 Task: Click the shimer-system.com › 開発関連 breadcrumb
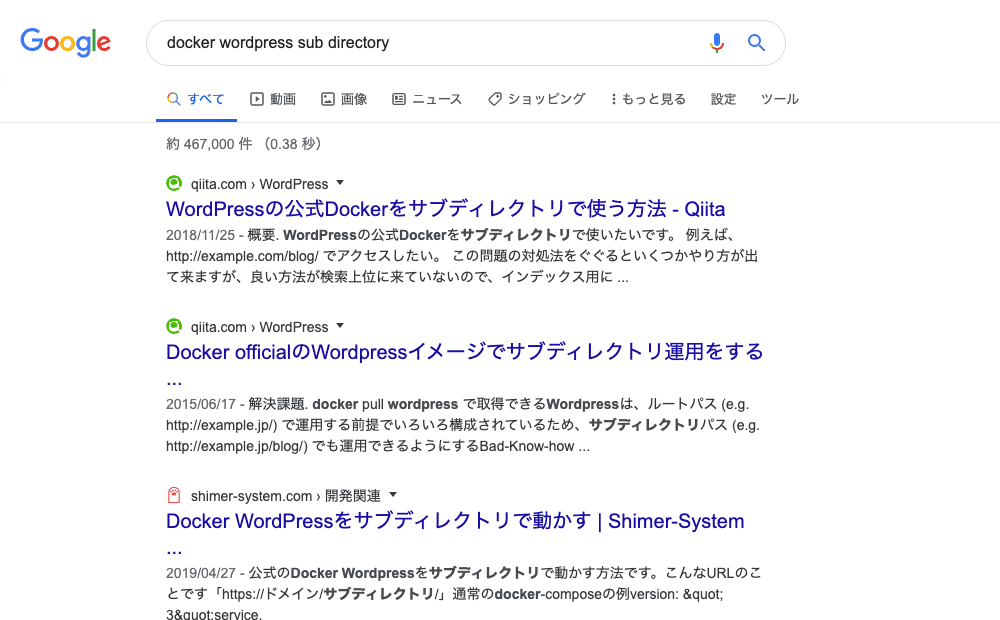tap(286, 496)
